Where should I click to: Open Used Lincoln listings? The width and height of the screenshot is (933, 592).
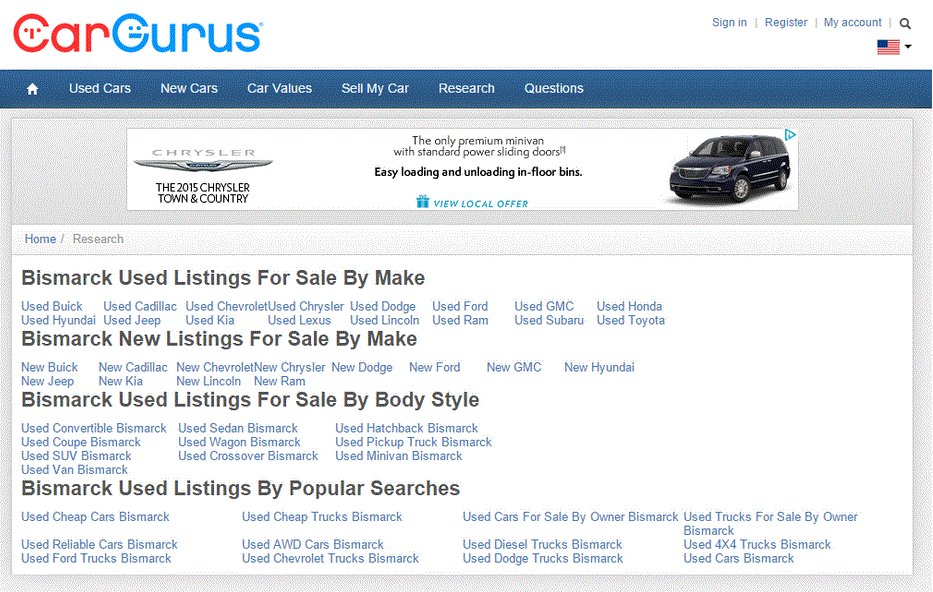click(x=384, y=320)
